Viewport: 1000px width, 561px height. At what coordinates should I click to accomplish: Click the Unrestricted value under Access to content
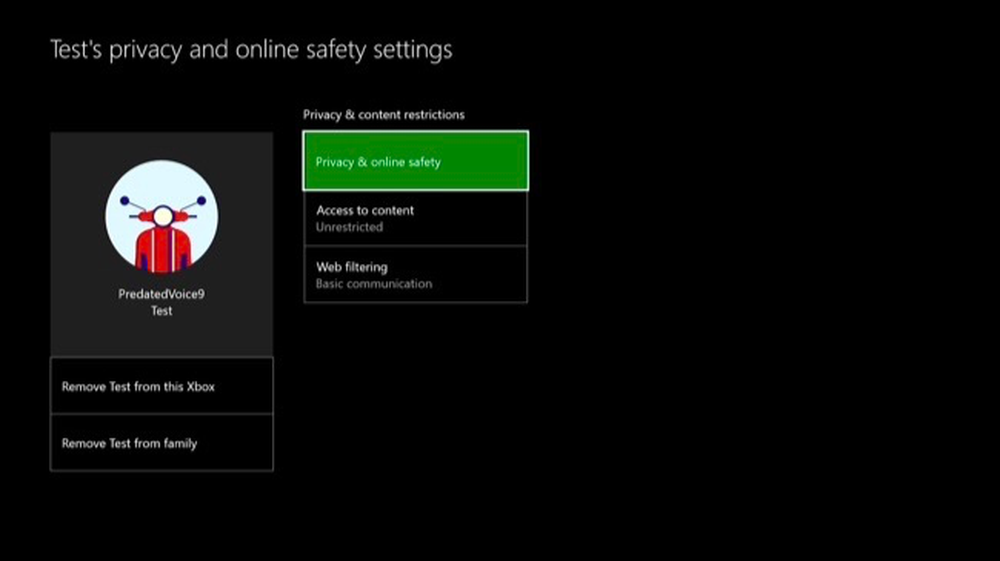click(x=349, y=227)
